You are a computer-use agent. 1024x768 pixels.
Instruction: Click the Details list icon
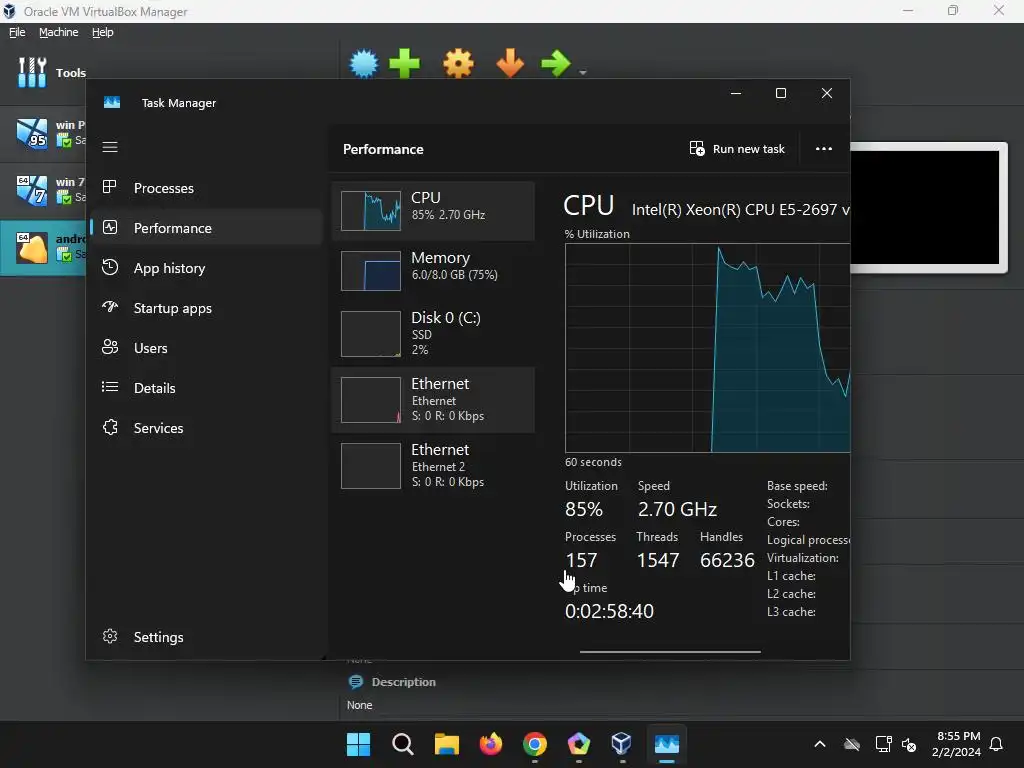click(110, 387)
